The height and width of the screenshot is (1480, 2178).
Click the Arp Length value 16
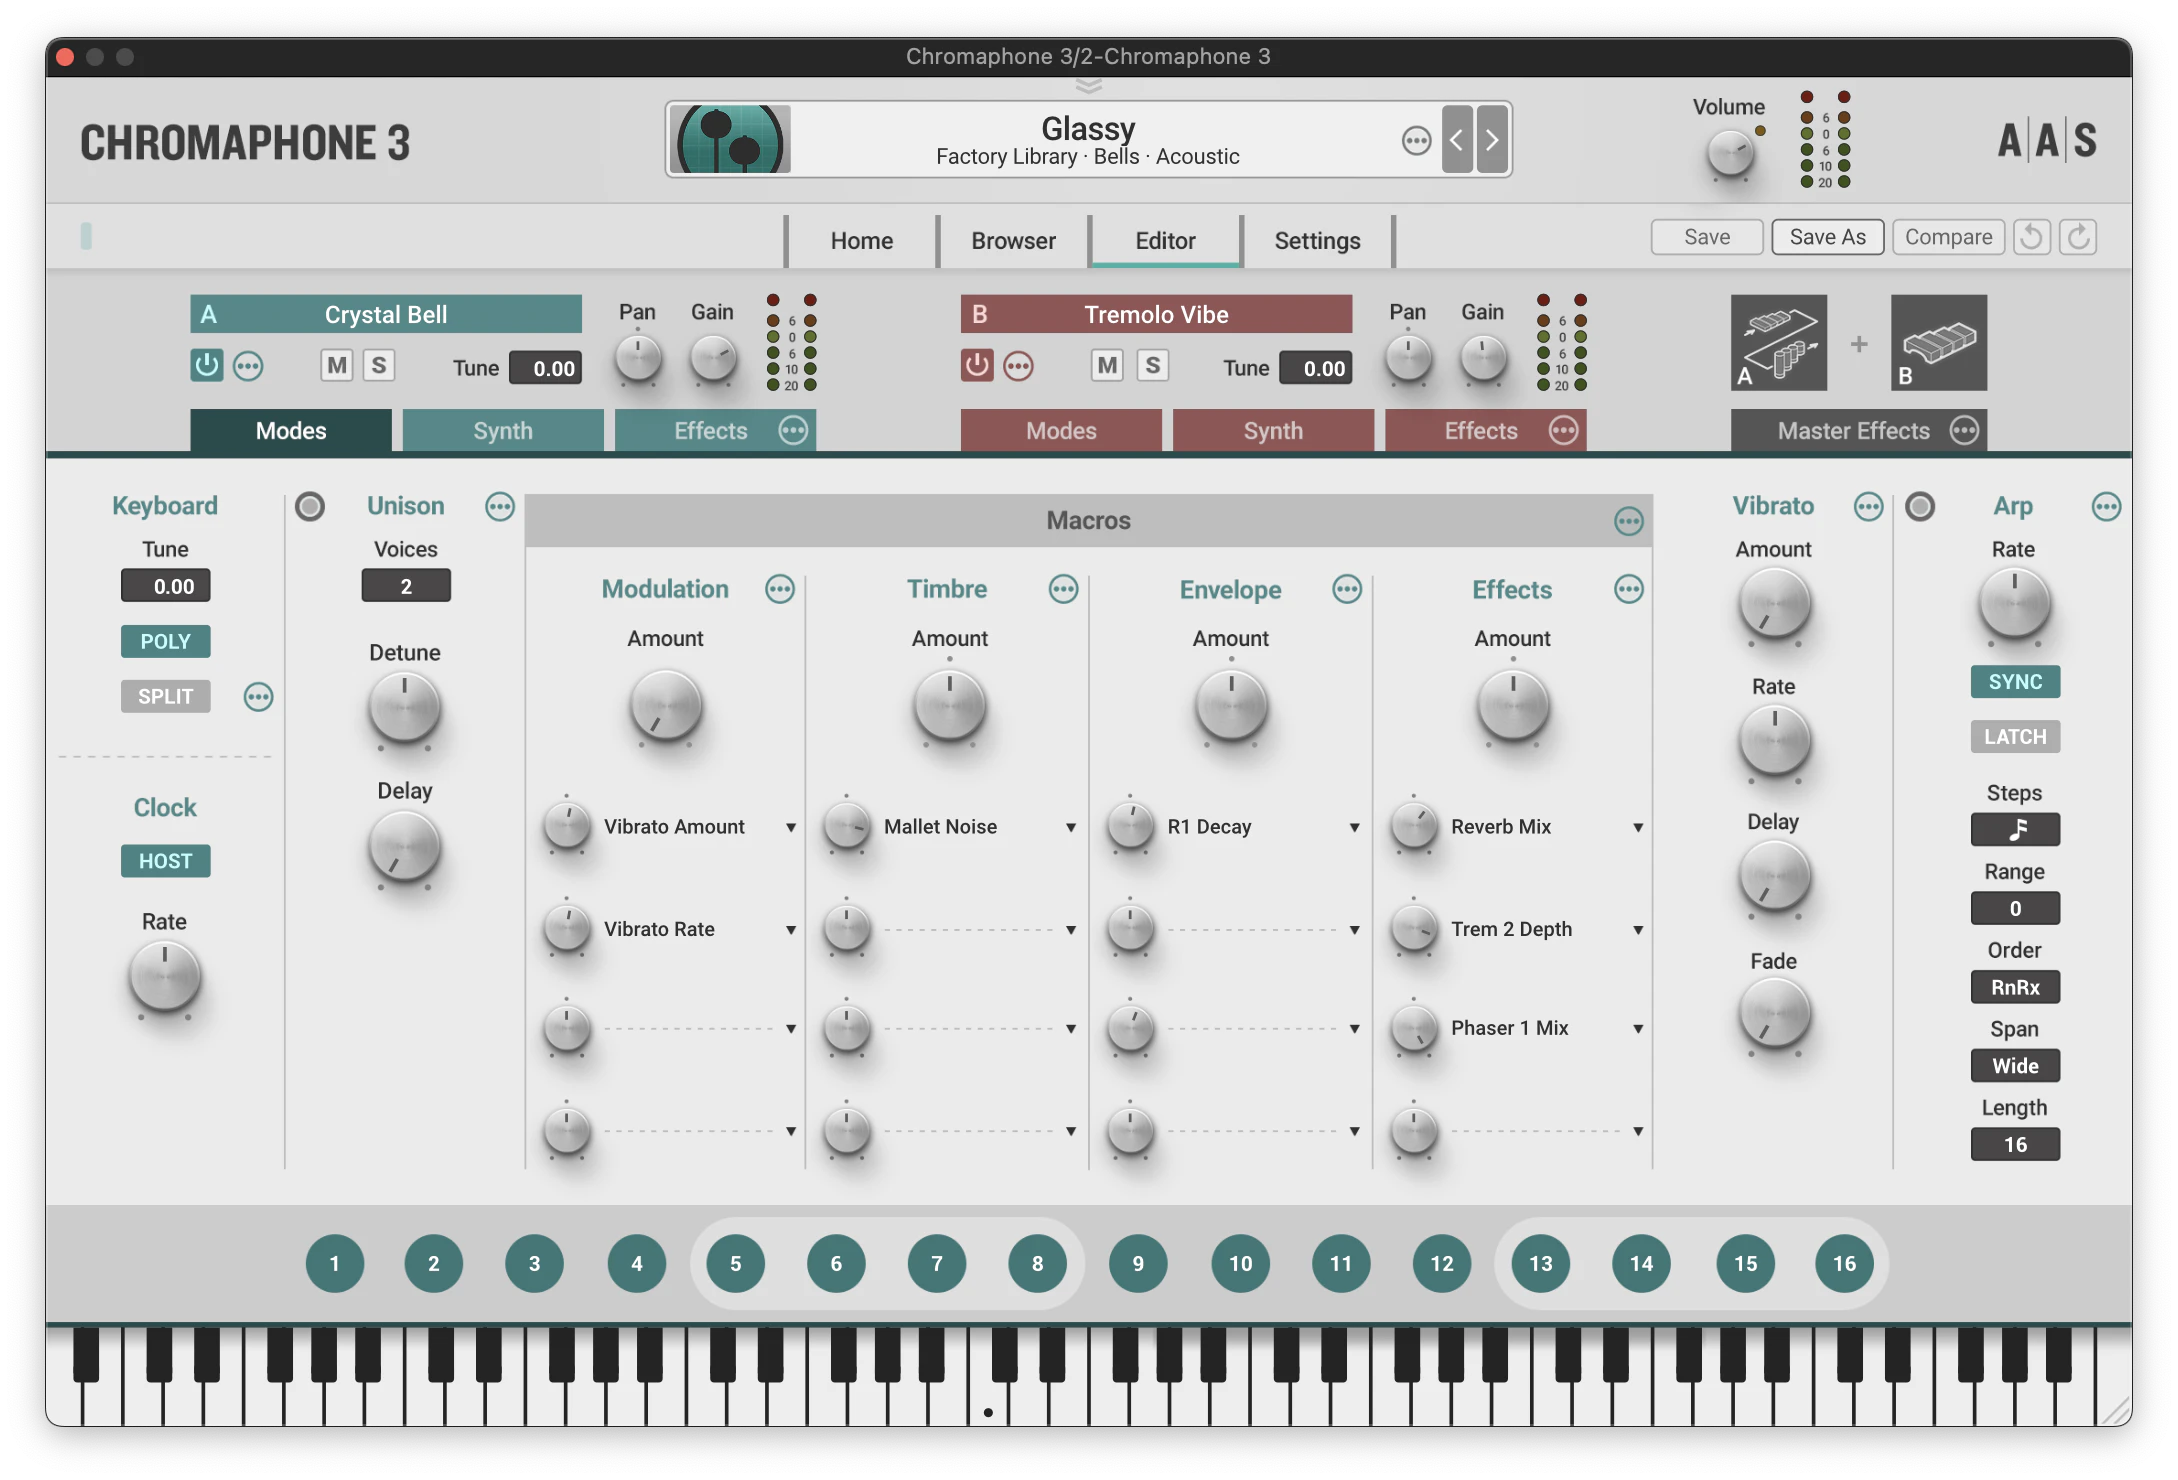click(2015, 1145)
